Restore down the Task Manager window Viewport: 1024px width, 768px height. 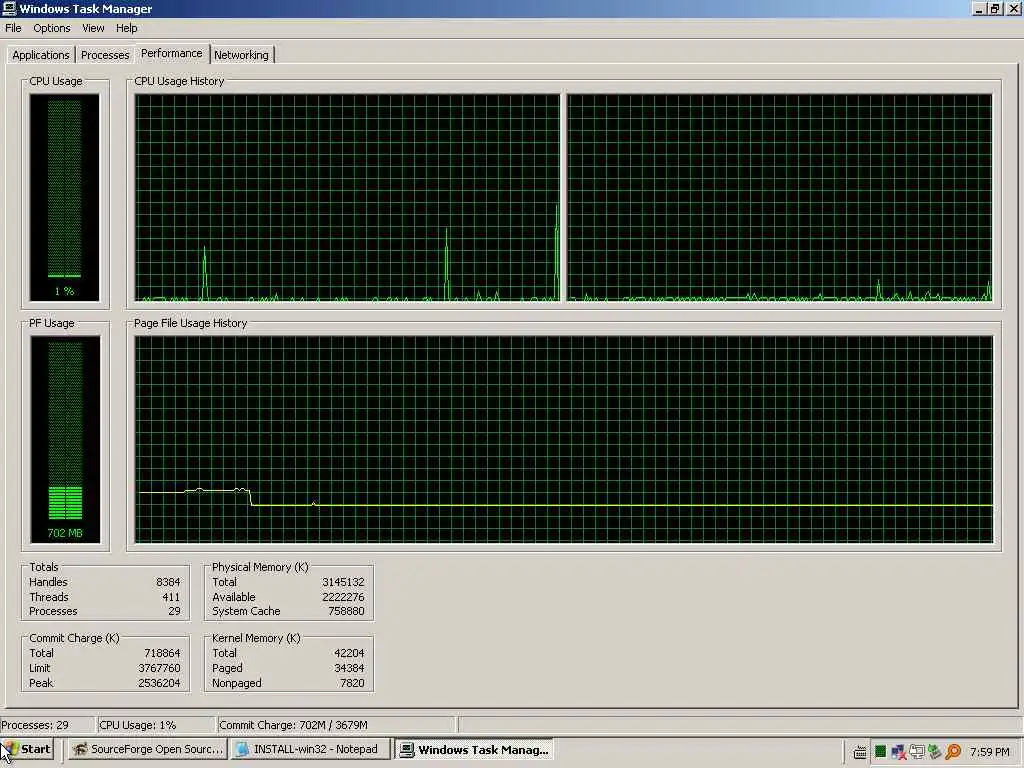[x=995, y=8]
